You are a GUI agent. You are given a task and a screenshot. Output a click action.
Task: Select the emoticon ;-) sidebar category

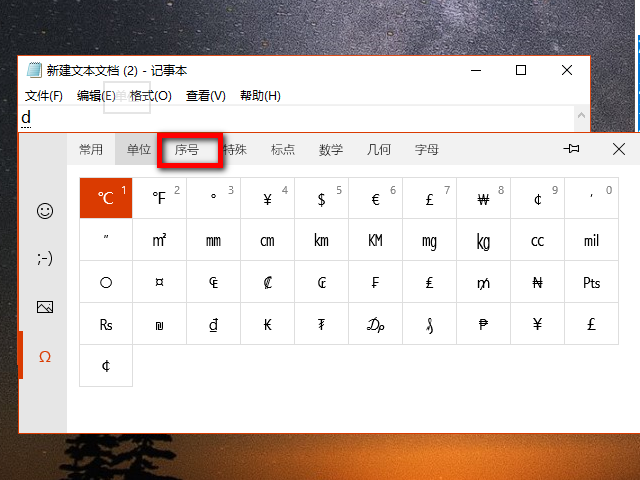pos(44,259)
